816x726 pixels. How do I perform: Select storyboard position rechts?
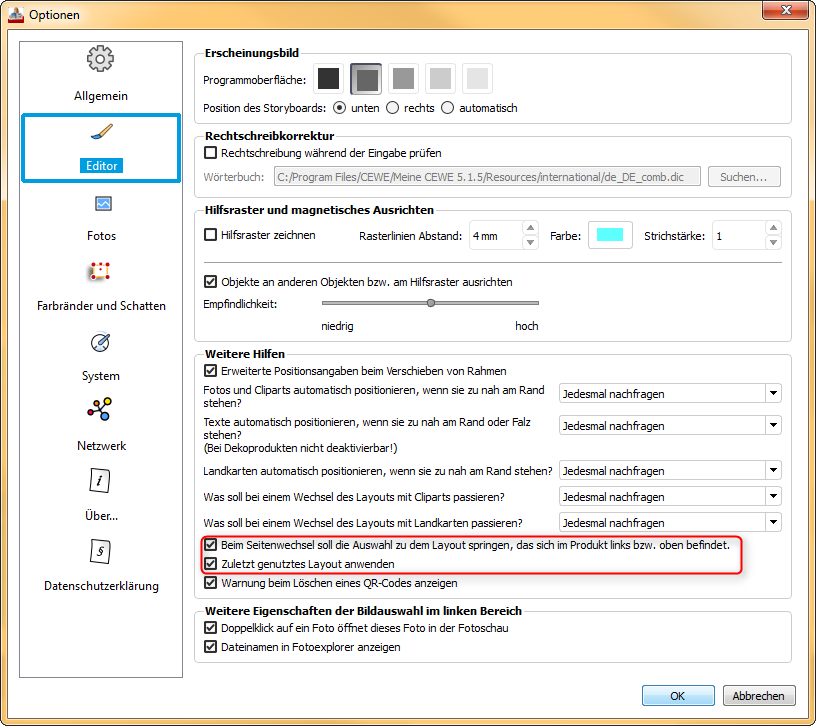(x=392, y=108)
